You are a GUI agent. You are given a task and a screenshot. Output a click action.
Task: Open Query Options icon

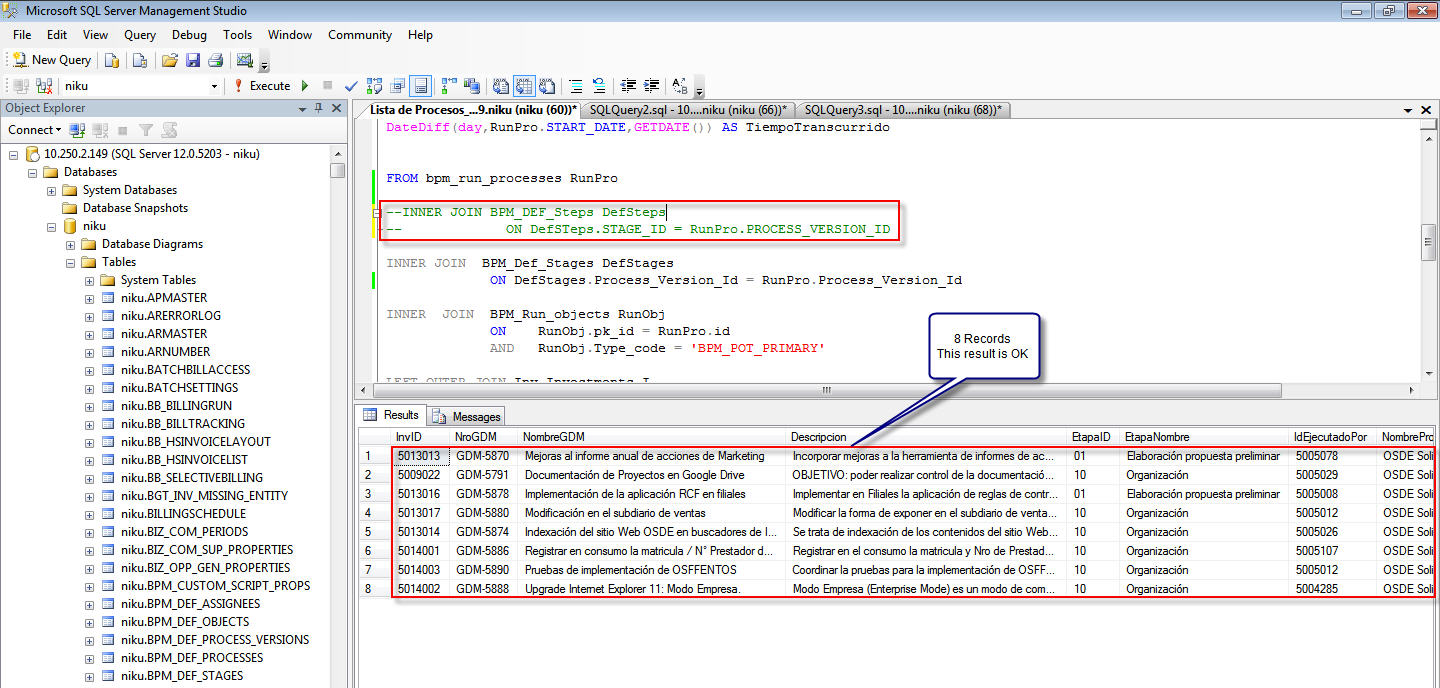click(398, 86)
